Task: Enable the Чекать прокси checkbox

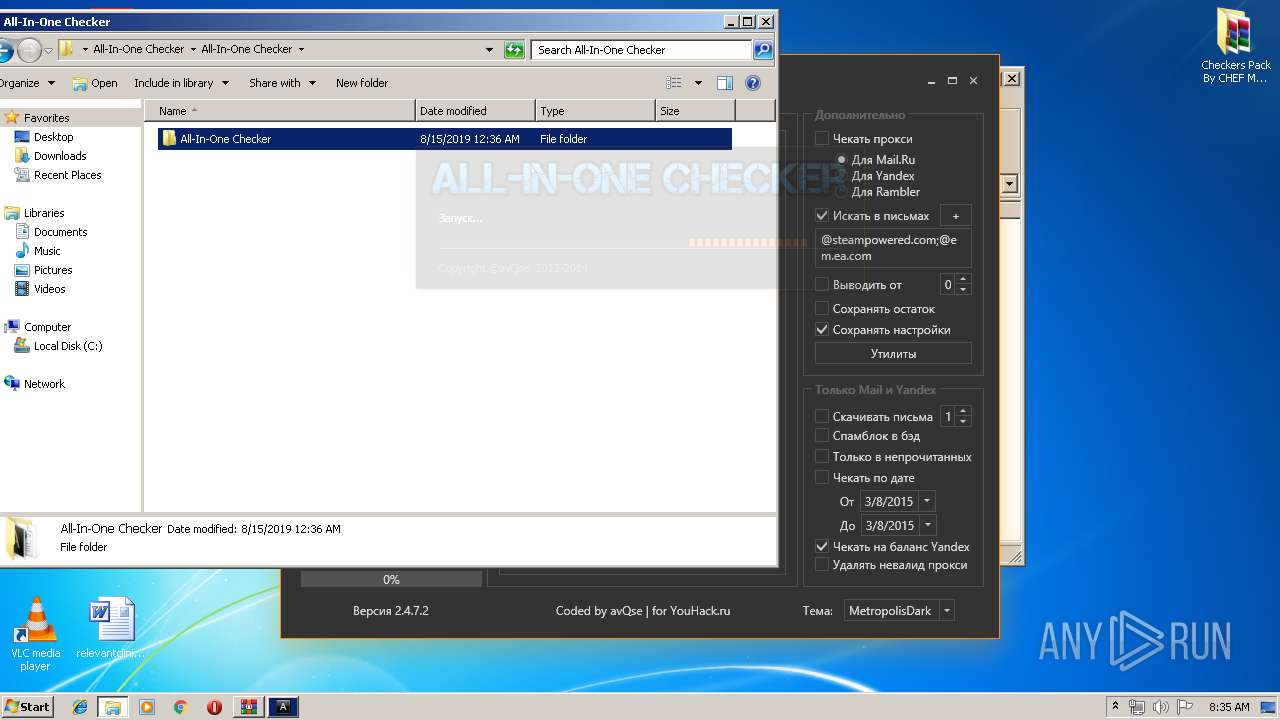Action: [822, 139]
